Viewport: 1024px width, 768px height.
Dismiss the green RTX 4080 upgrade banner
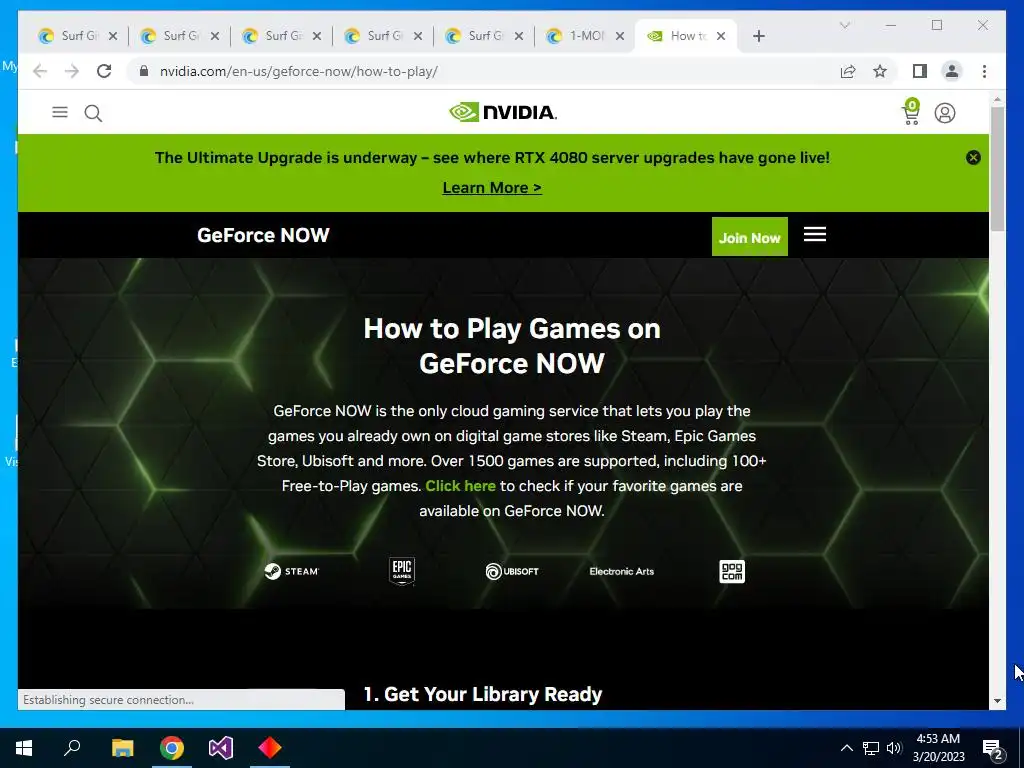coord(973,157)
